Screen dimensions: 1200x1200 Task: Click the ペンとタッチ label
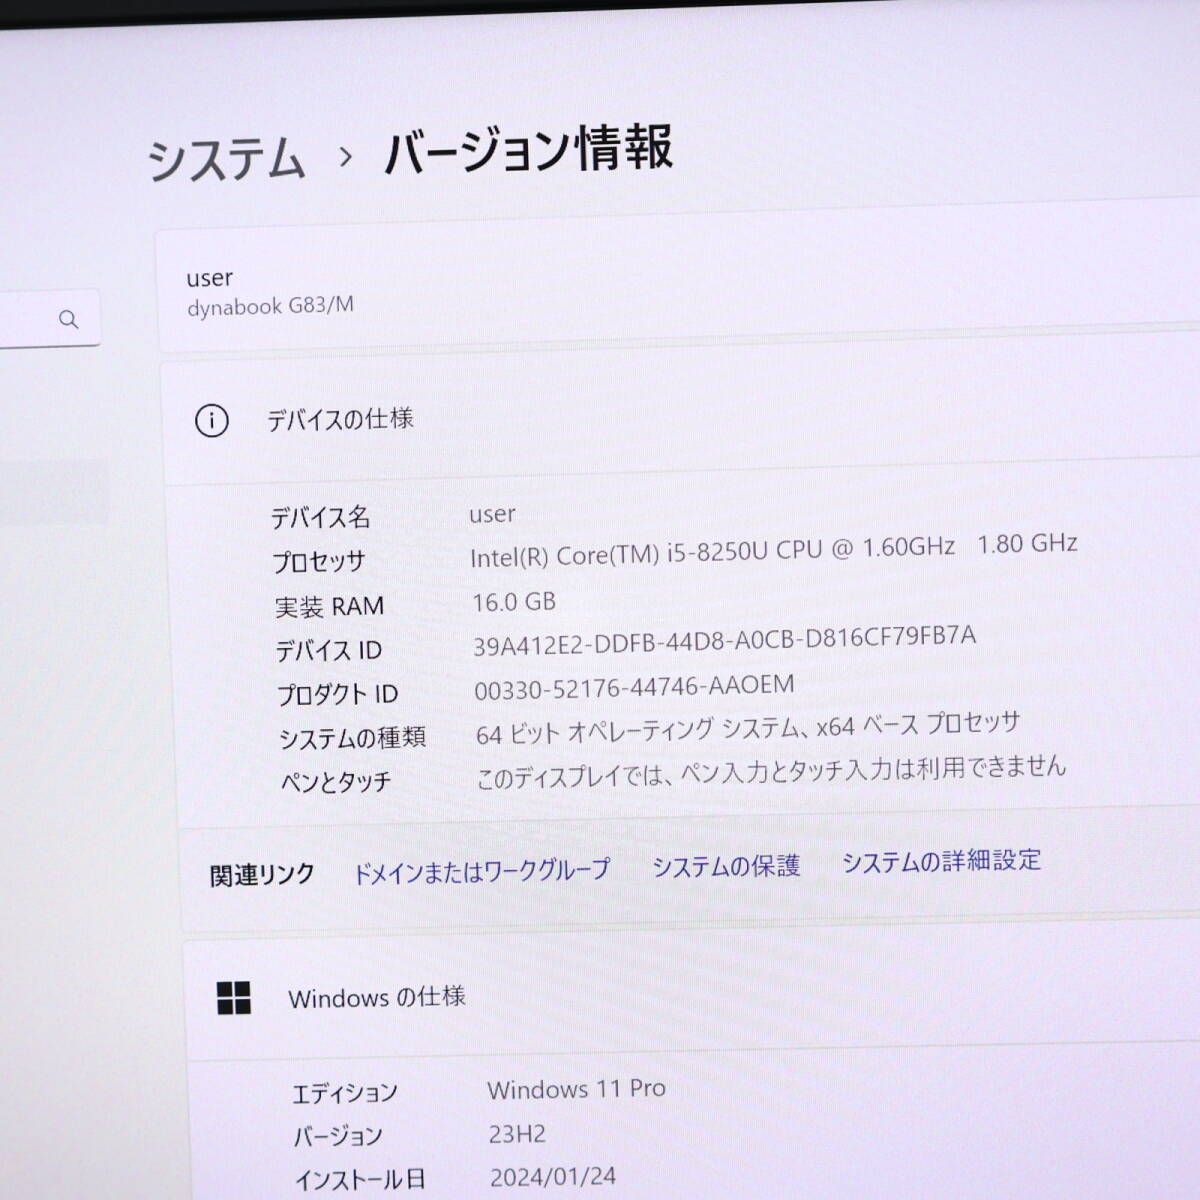(336, 782)
